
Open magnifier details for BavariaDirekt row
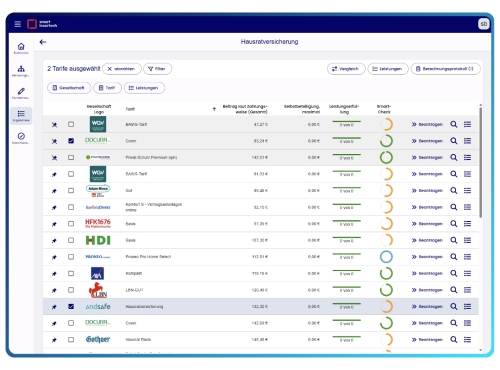[x=453, y=207]
